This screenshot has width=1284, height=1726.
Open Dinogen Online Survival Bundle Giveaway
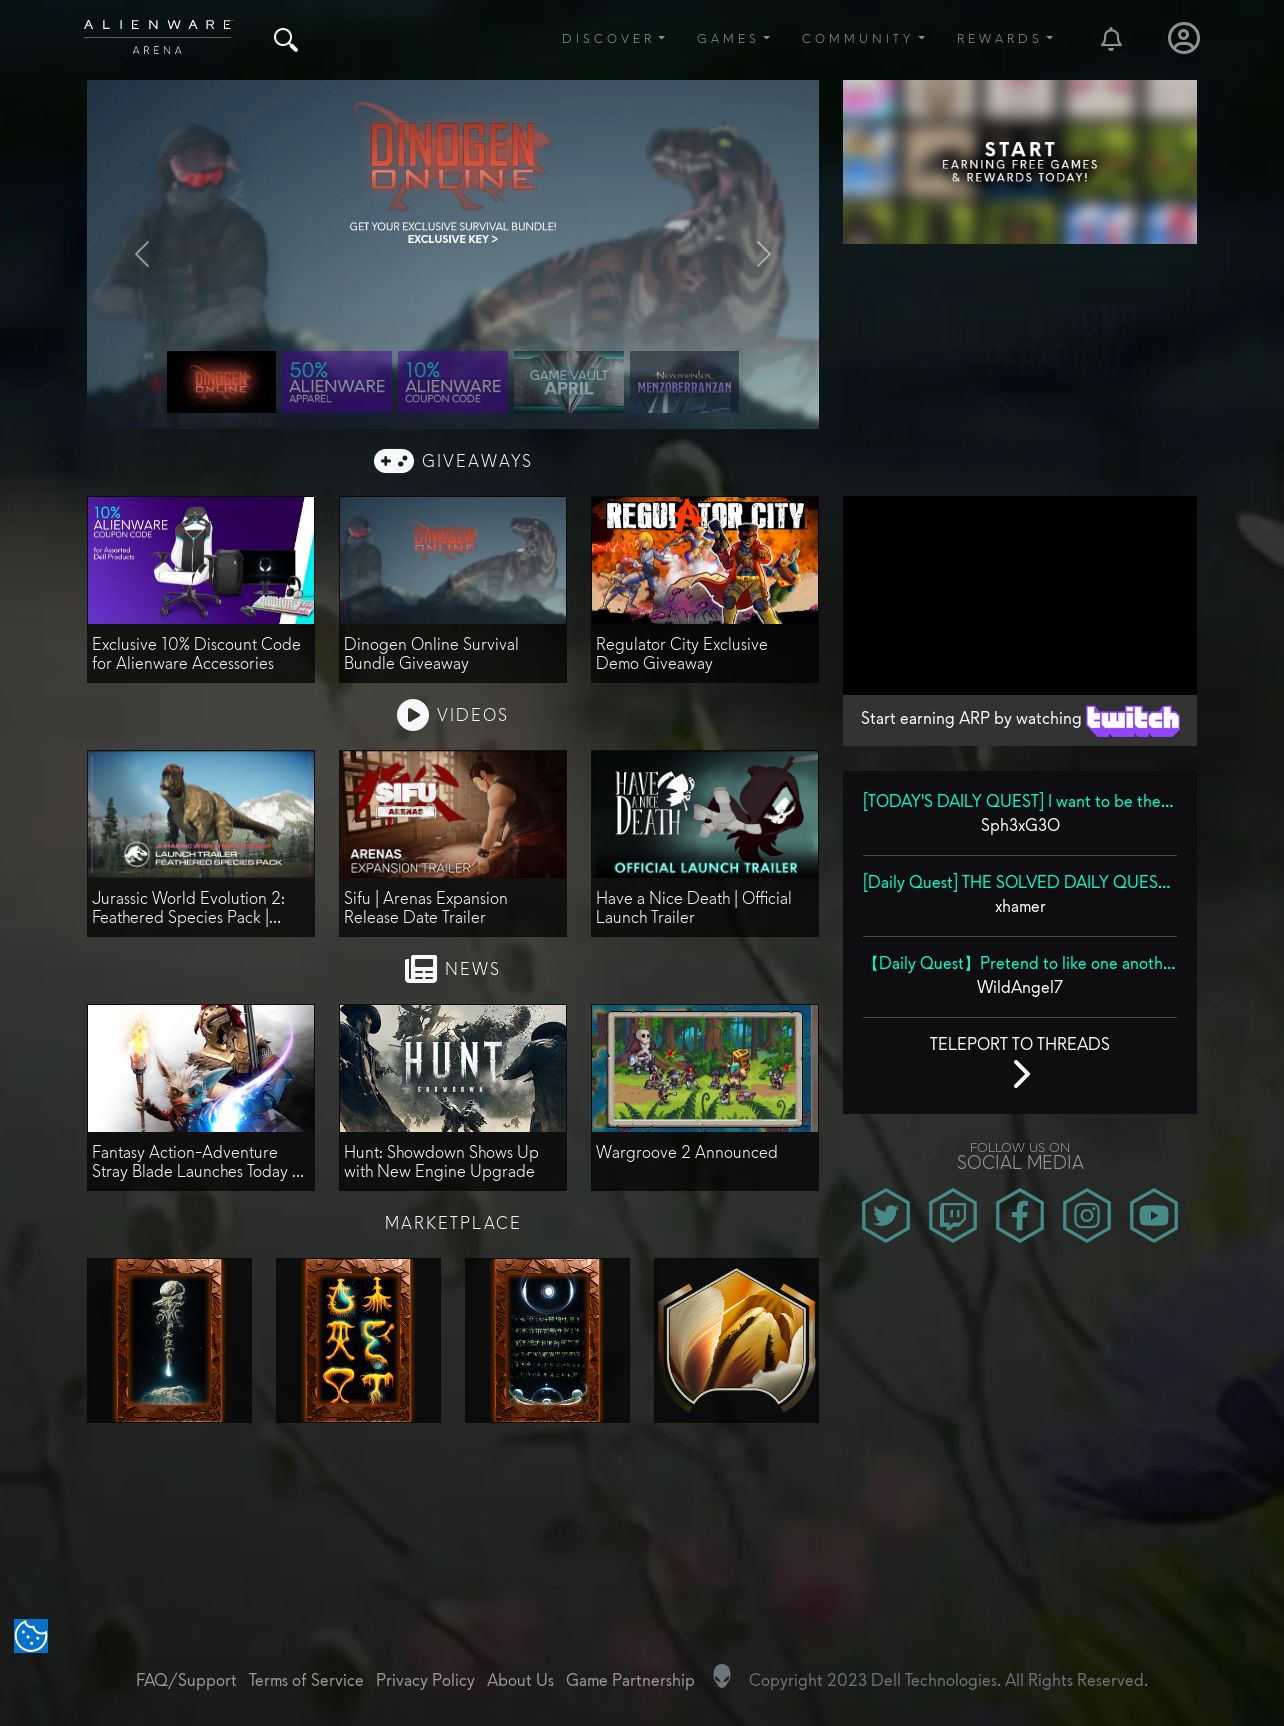pyautogui.click(x=453, y=590)
